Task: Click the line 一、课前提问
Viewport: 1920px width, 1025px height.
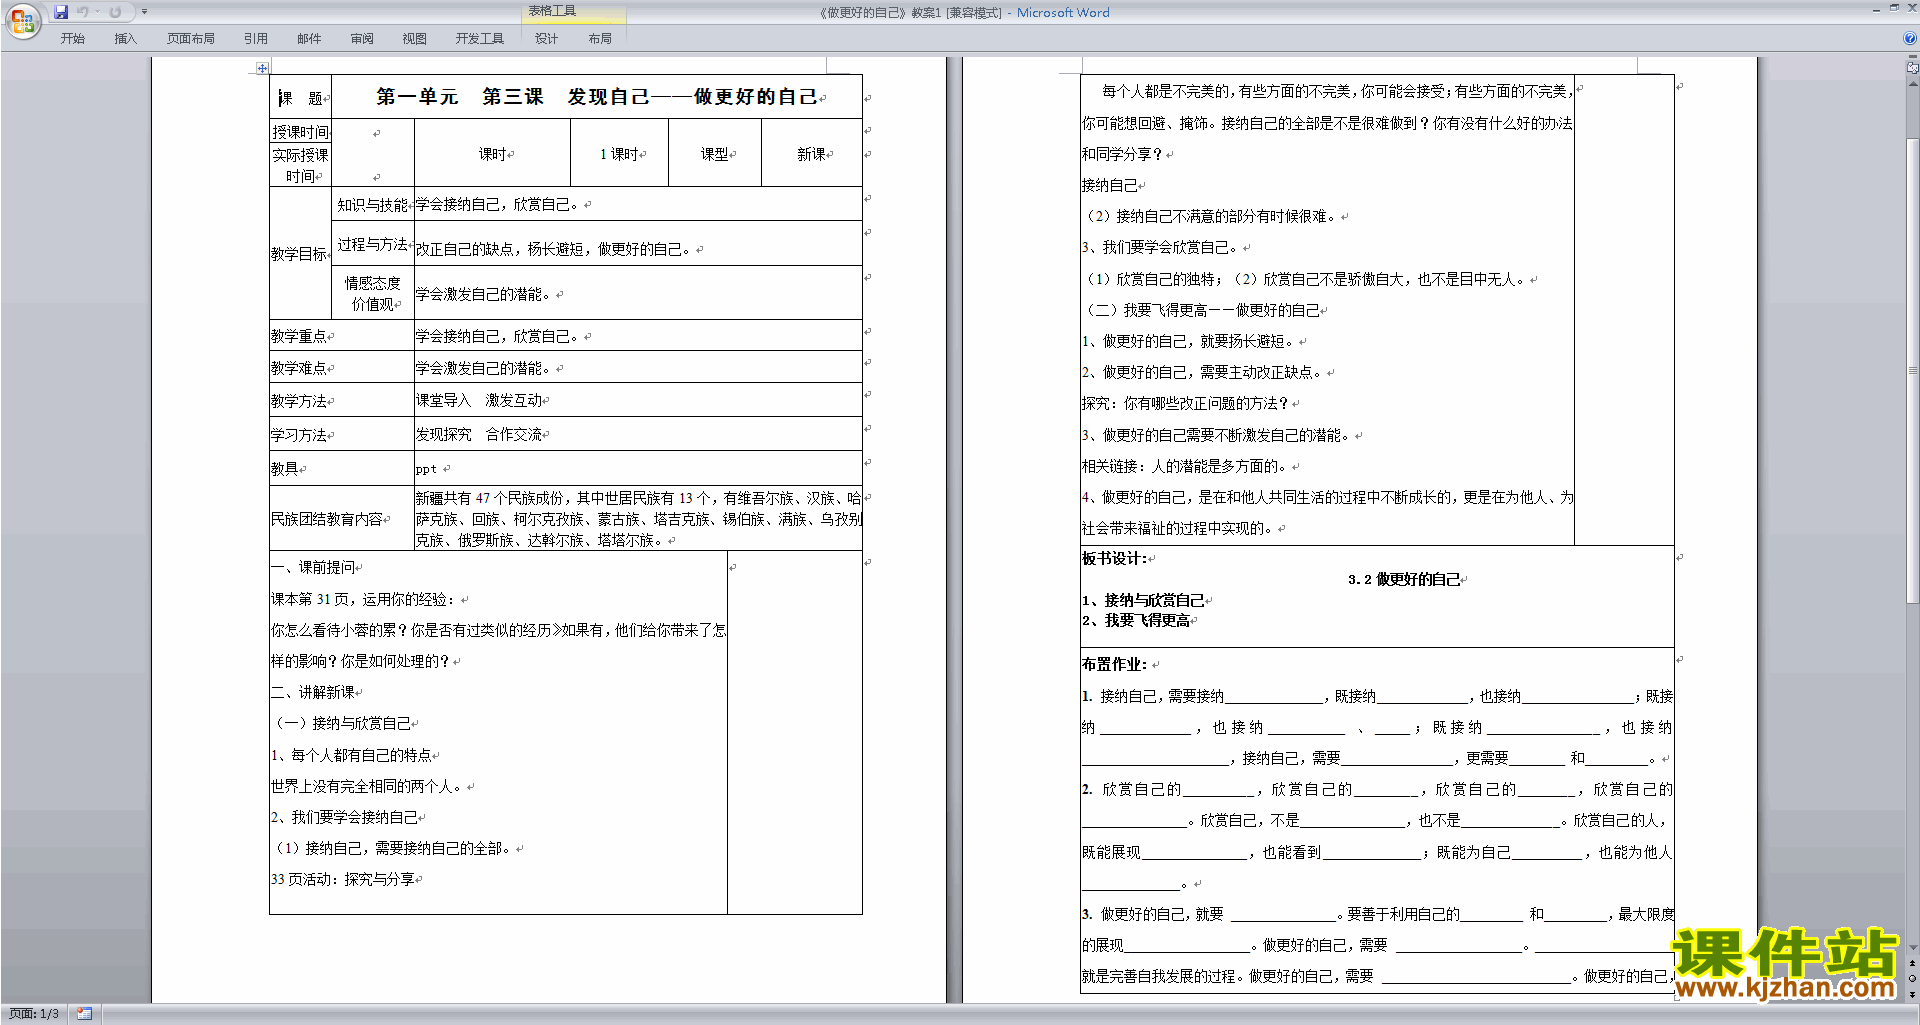Action: (x=313, y=568)
